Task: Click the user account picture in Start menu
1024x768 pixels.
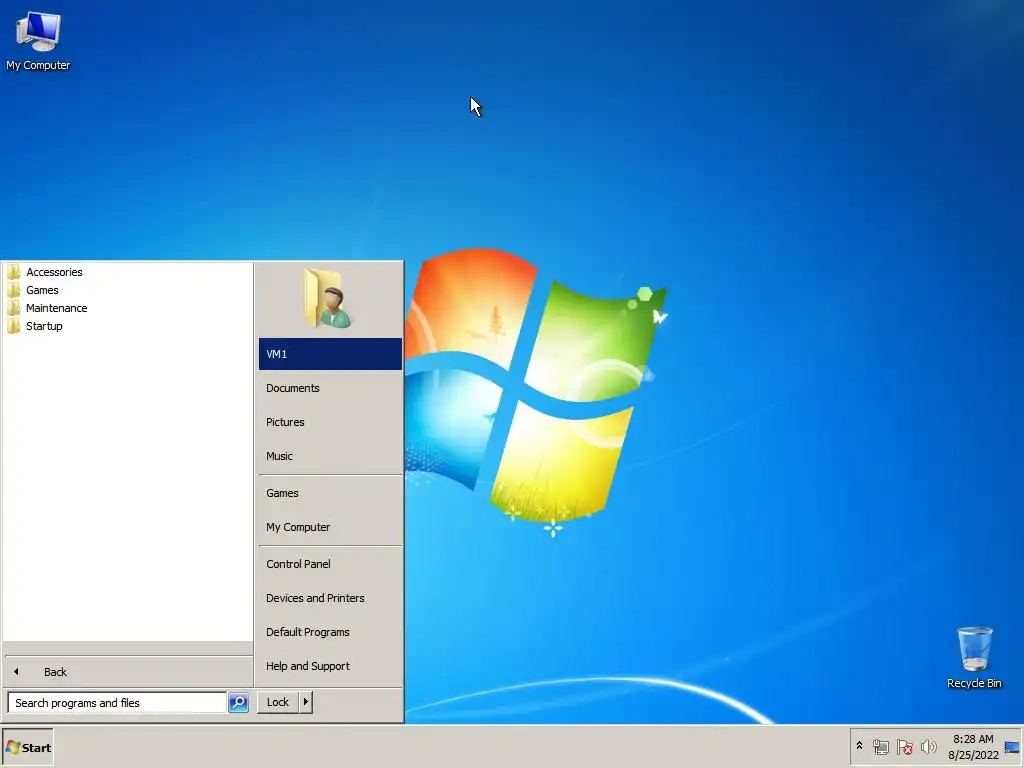Action: pyautogui.click(x=328, y=298)
